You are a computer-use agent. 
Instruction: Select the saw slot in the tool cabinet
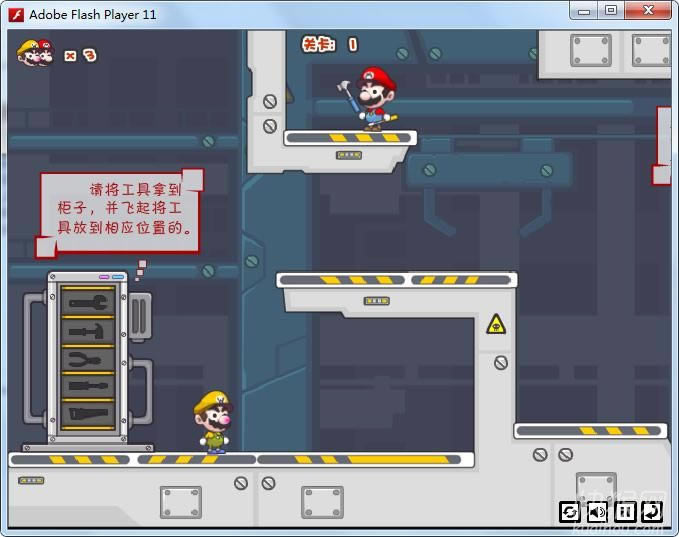(x=88, y=414)
